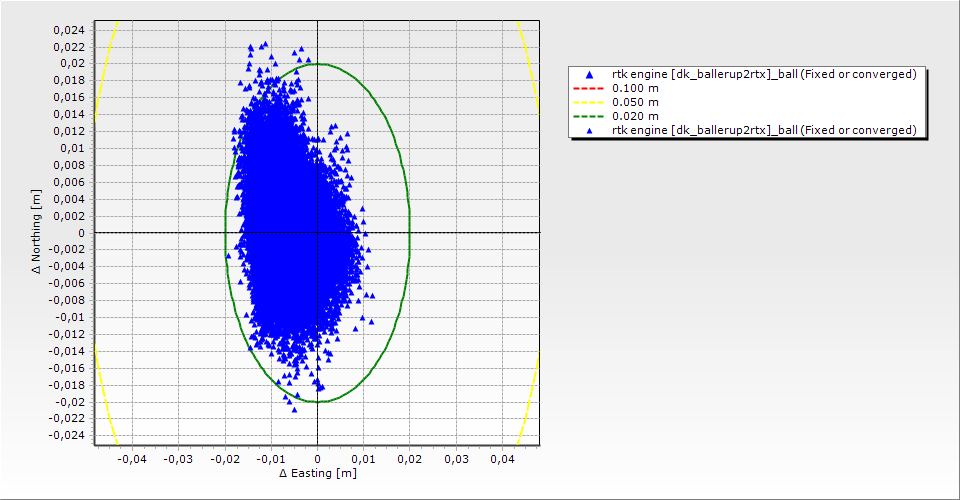Click the -0,006 label on the northing axis
Image resolution: width=960 pixels, height=500 pixels.
coord(67,283)
